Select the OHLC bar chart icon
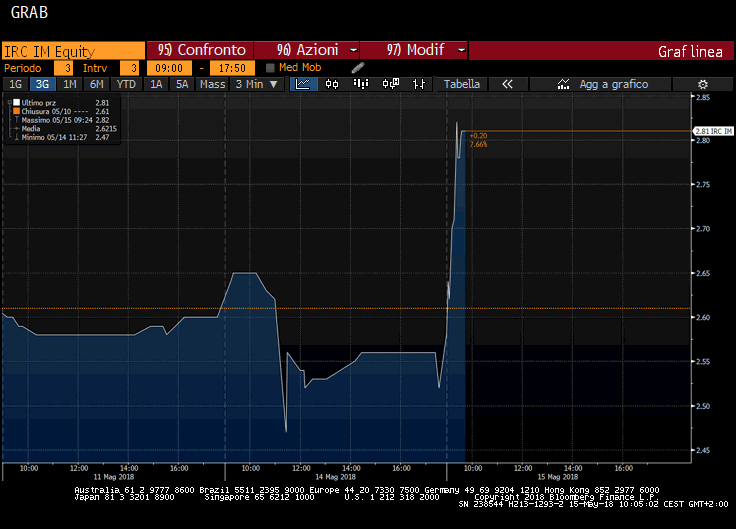The width and height of the screenshot is (736, 529). (x=419, y=84)
